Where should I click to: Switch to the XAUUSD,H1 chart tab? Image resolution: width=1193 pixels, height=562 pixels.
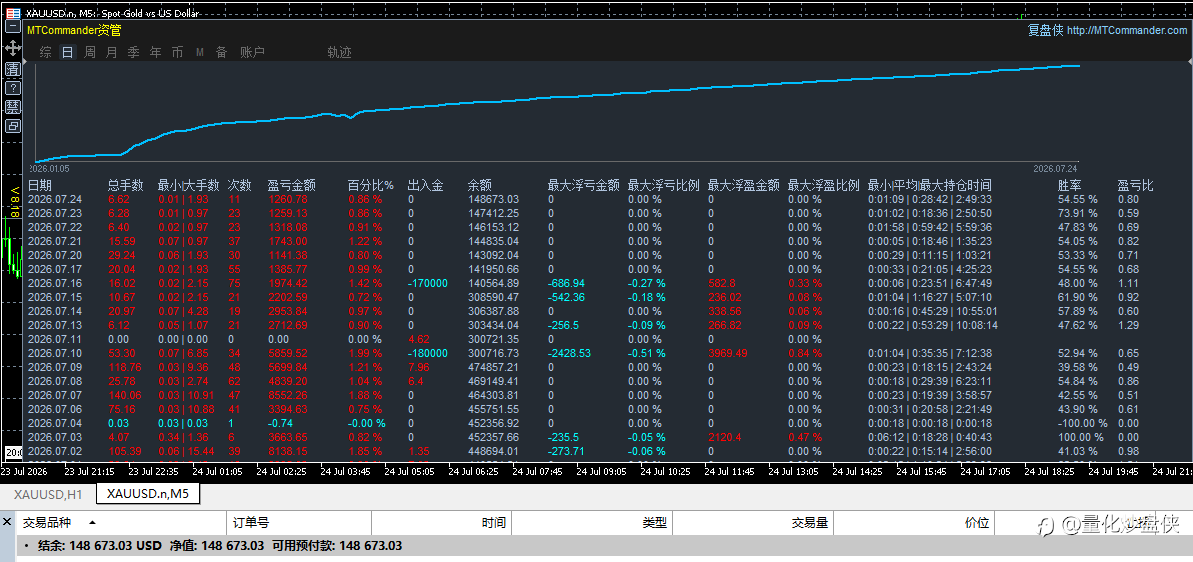(x=46, y=494)
